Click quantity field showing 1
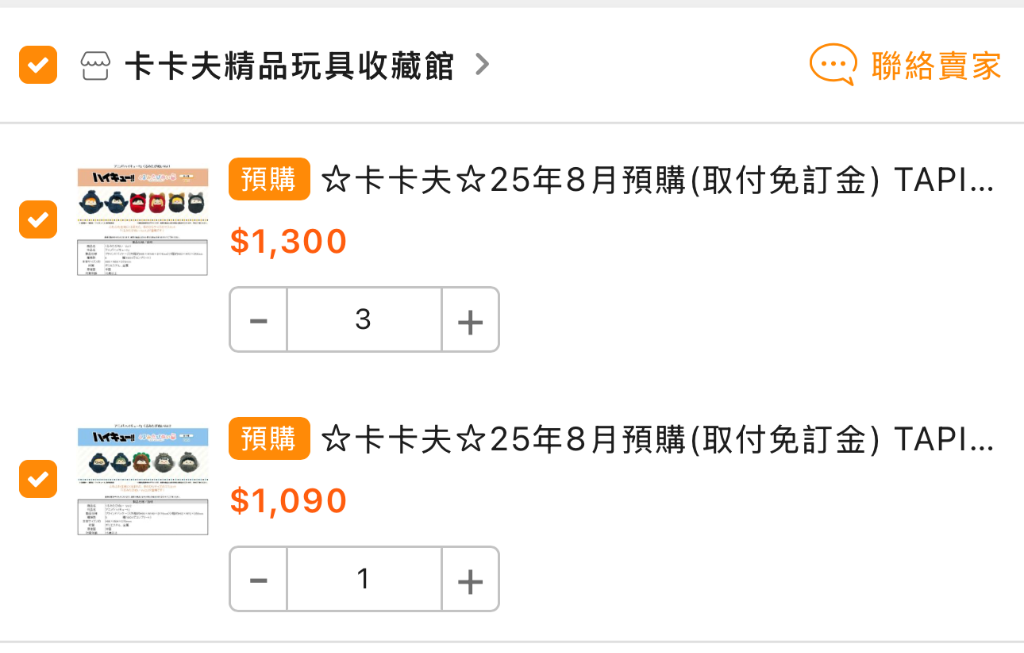The width and height of the screenshot is (1024, 653). coord(364,580)
